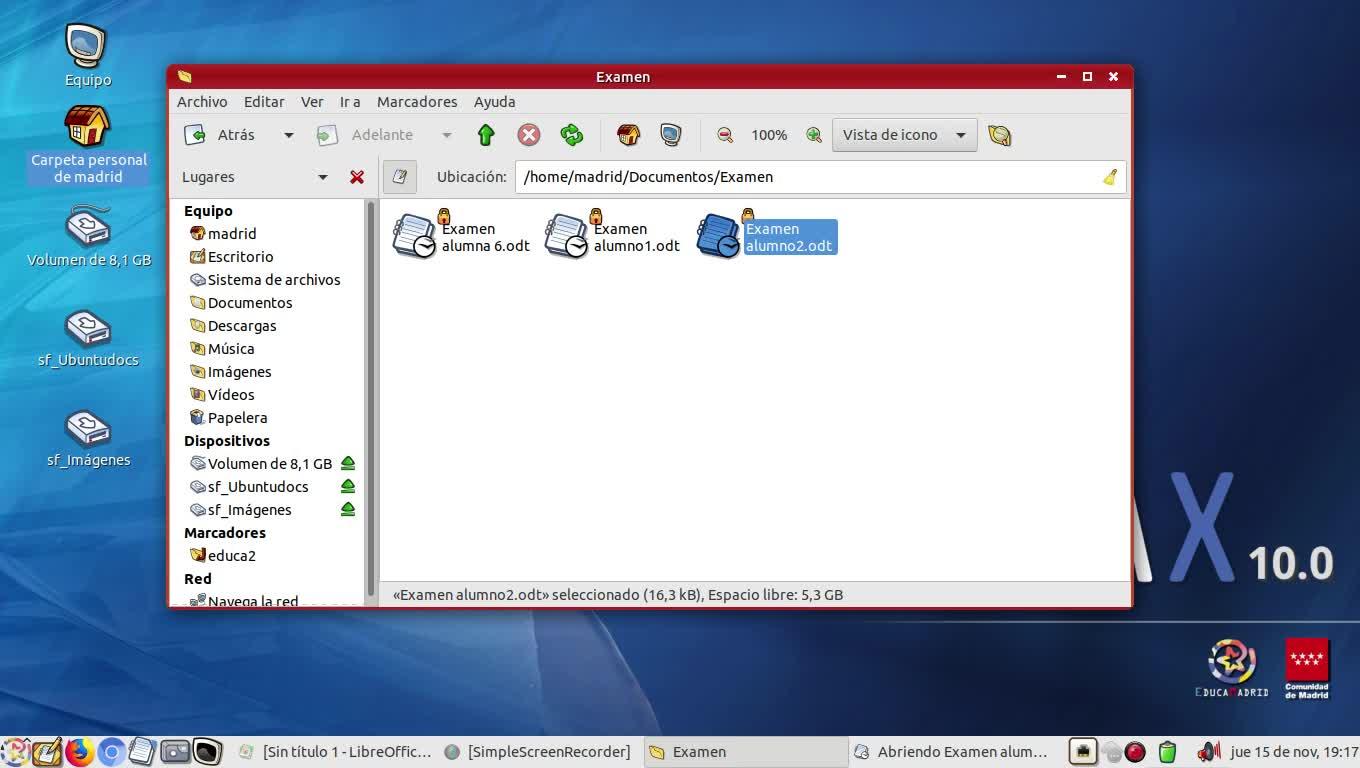Select the Examen alumno1.odt file
Image resolution: width=1360 pixels, height=768 pixels.
[612, 237]
